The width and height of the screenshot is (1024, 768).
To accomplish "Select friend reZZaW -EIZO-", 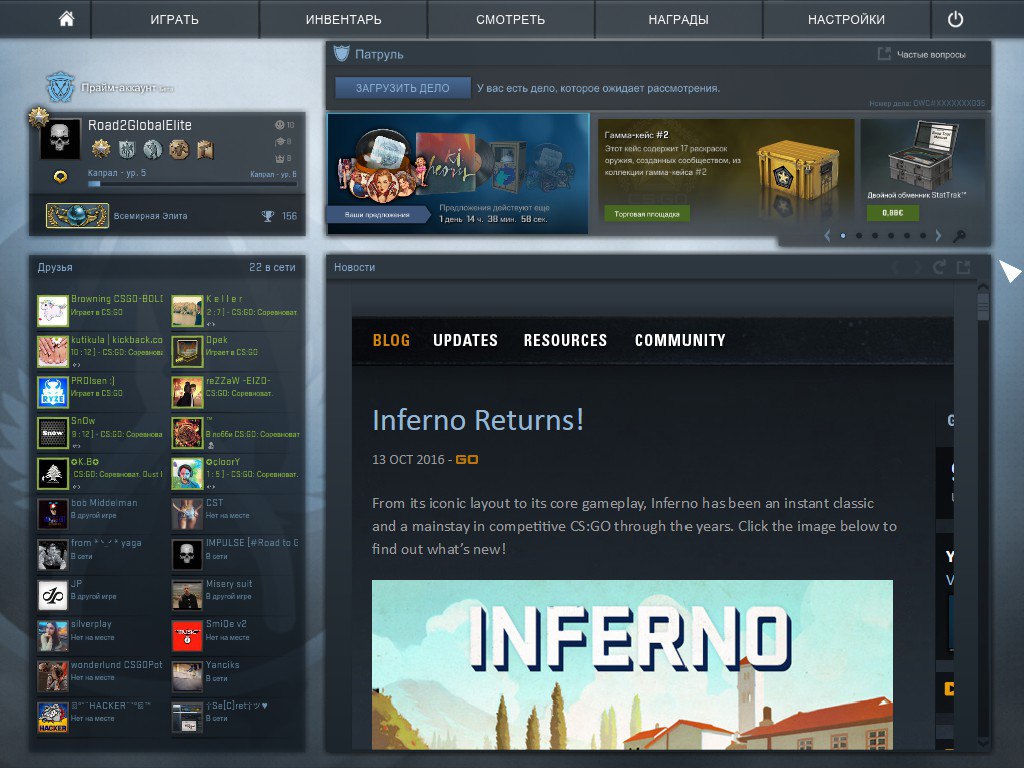I will tap(235, 392).
